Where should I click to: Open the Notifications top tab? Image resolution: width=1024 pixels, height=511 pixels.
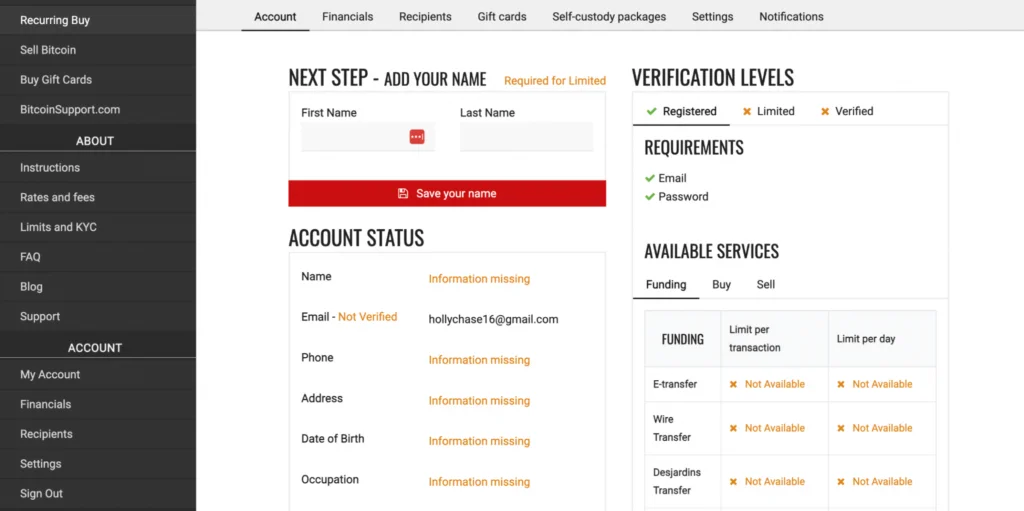point(791,17)
